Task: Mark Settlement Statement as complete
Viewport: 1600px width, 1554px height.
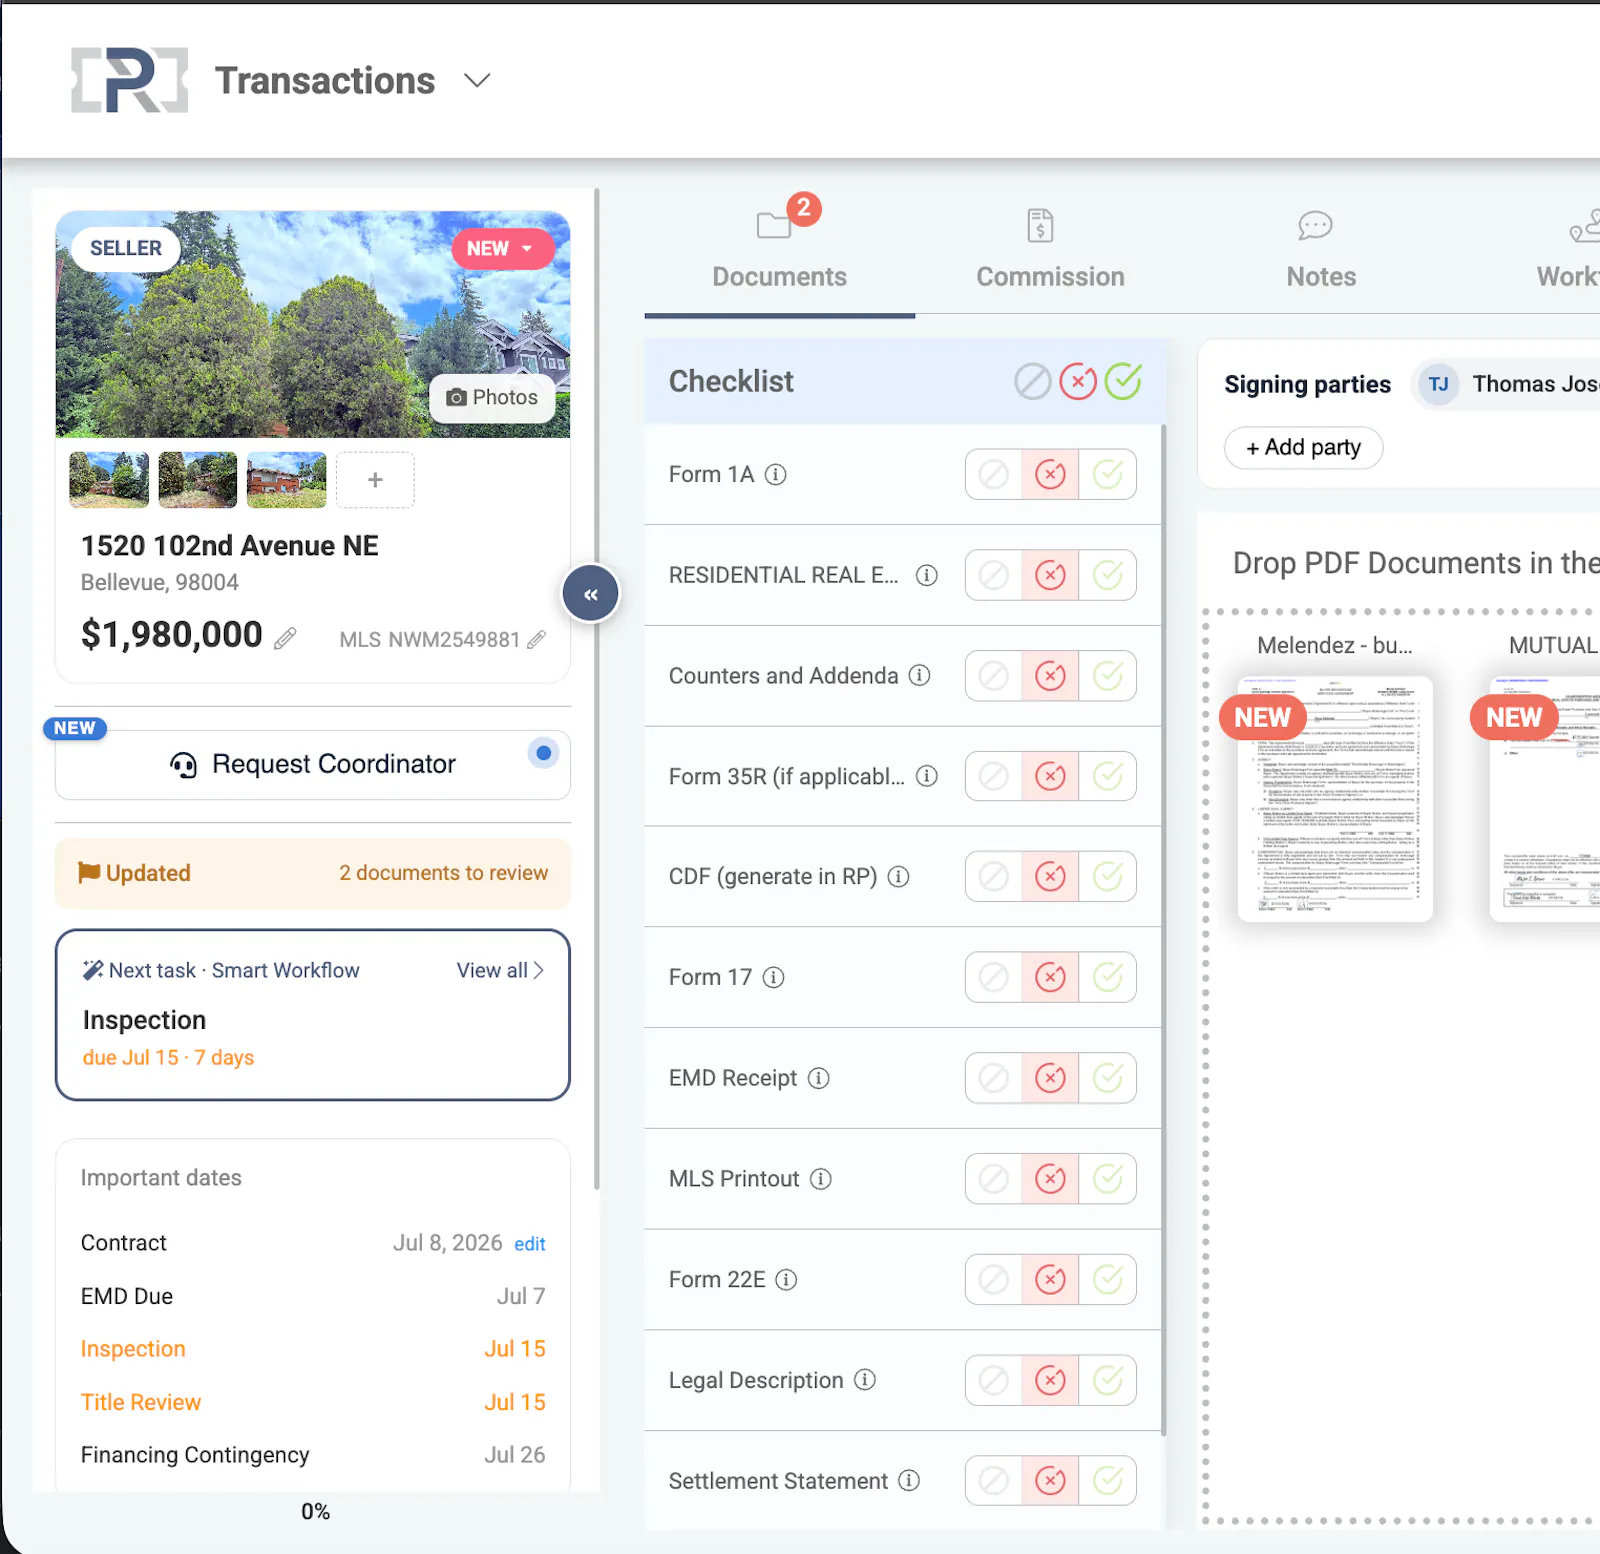Action: coord(1108,1481)
